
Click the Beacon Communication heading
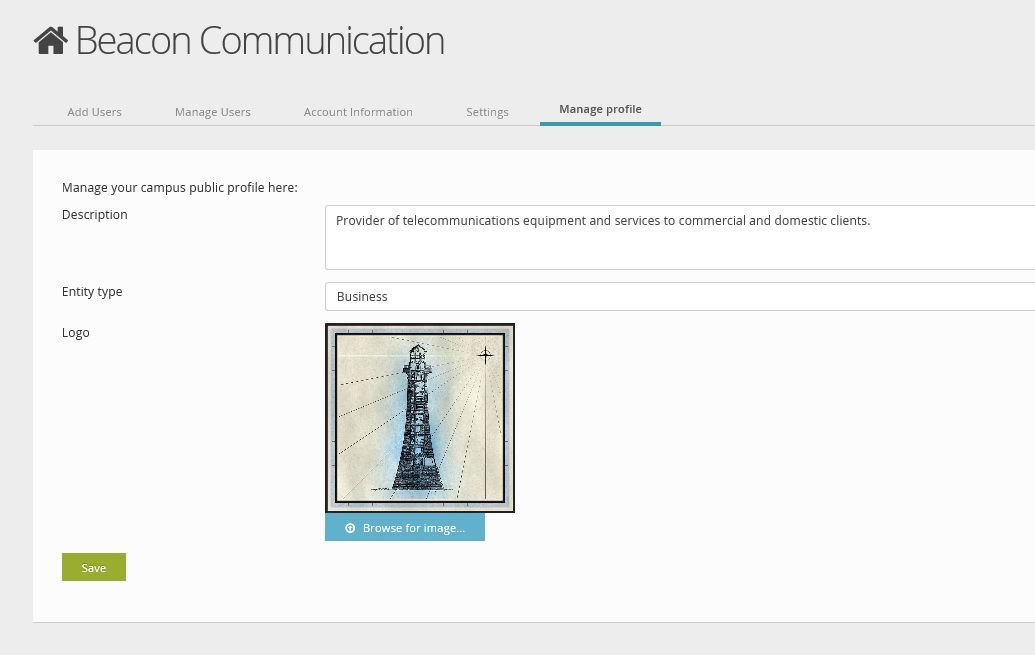(x=260, y=40)
